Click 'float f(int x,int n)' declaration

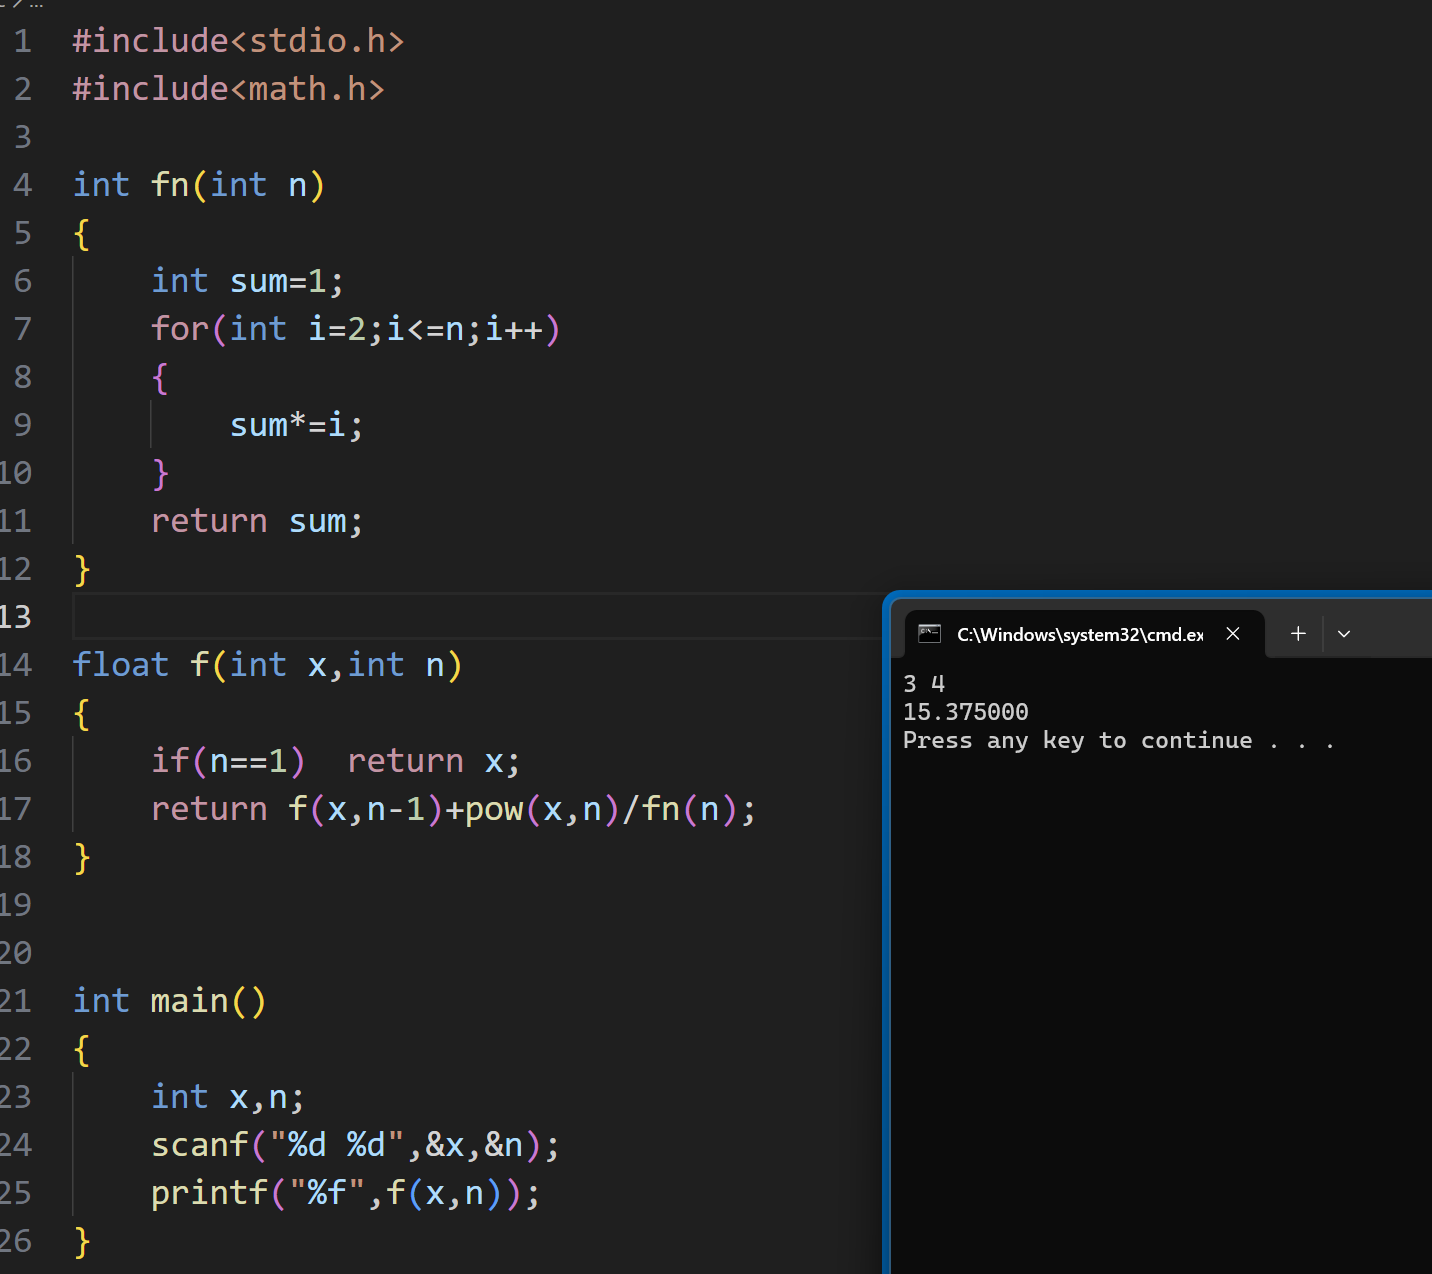[267, 665]
